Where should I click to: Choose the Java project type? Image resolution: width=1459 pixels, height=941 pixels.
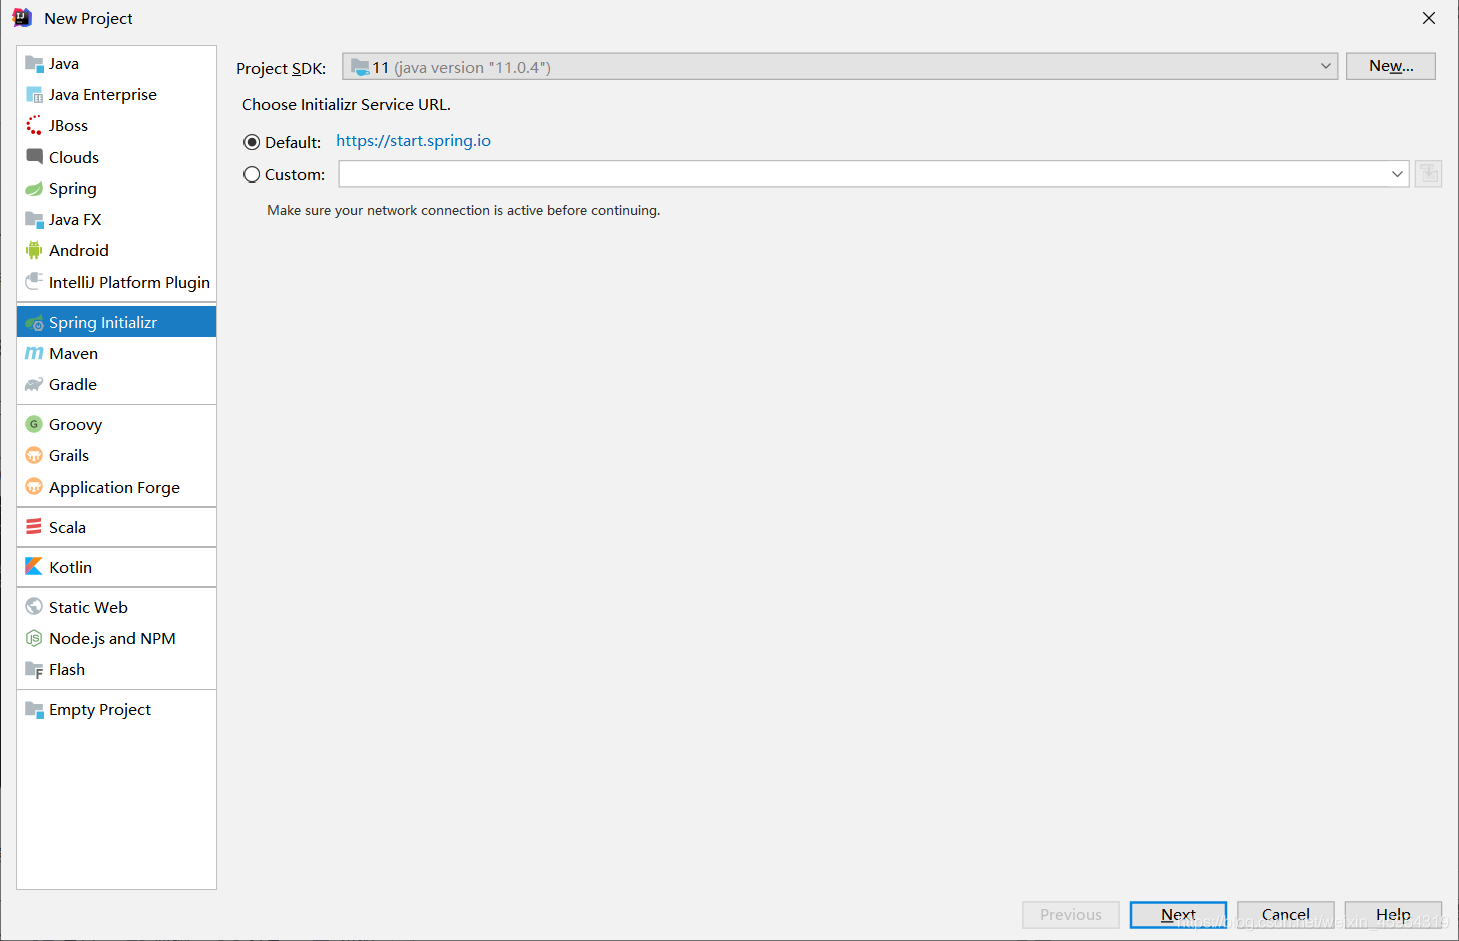coord(116,64)
